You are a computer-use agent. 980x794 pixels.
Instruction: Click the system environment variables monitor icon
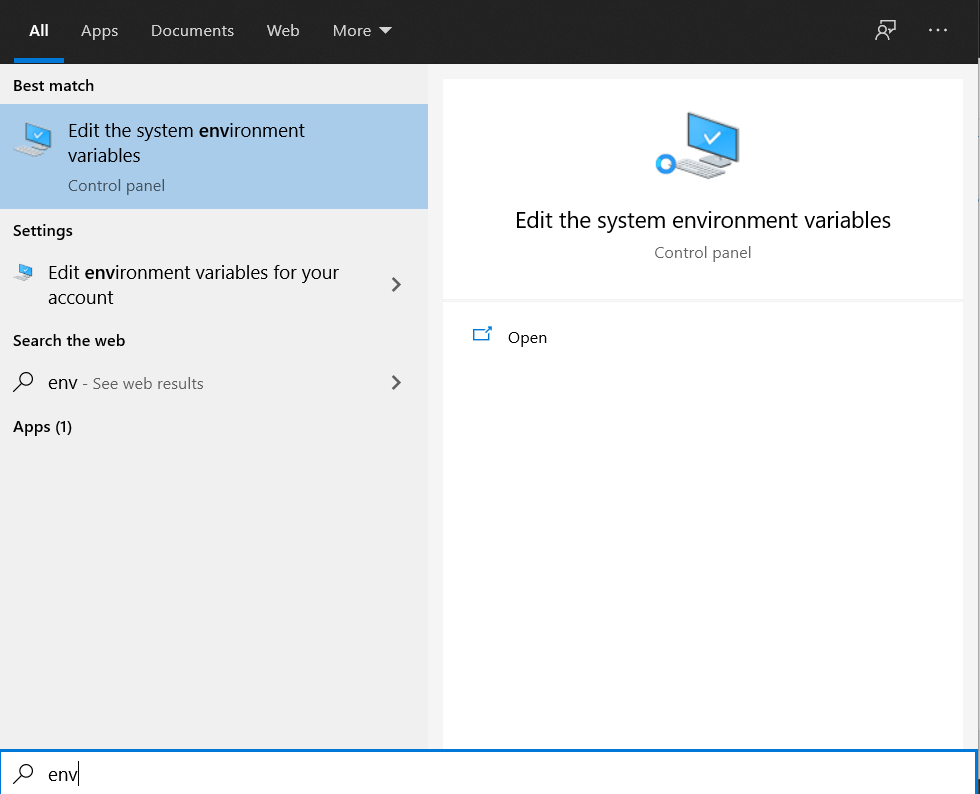[697, 146]
